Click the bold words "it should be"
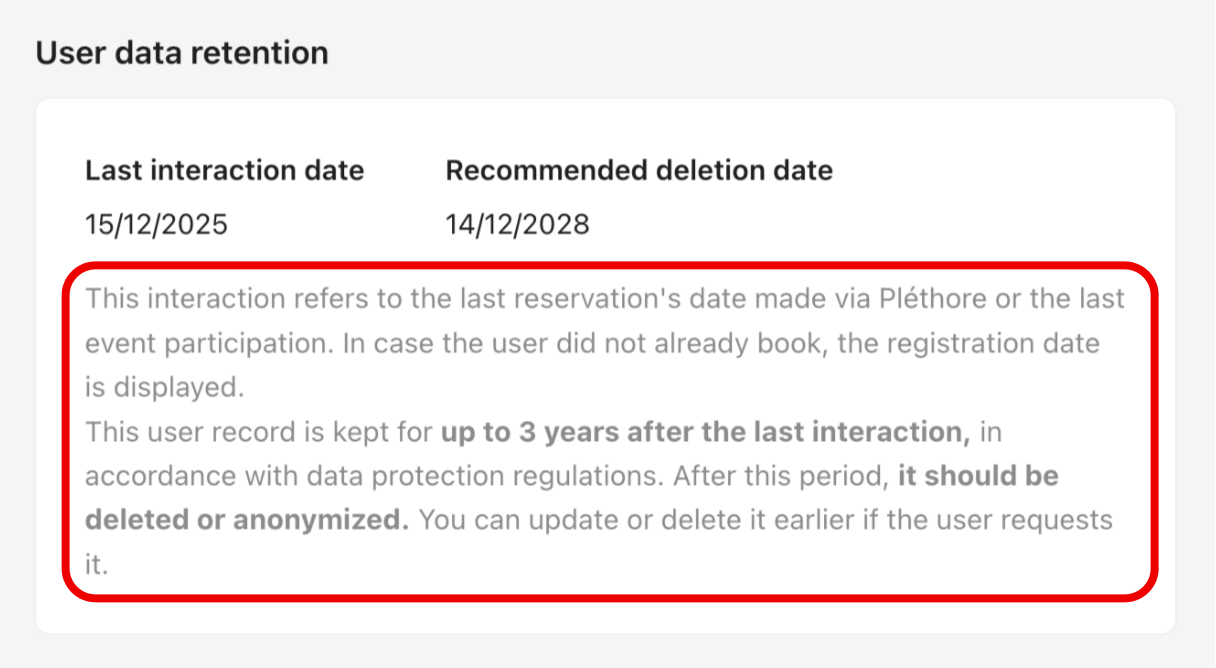 (x=978, y=477)
